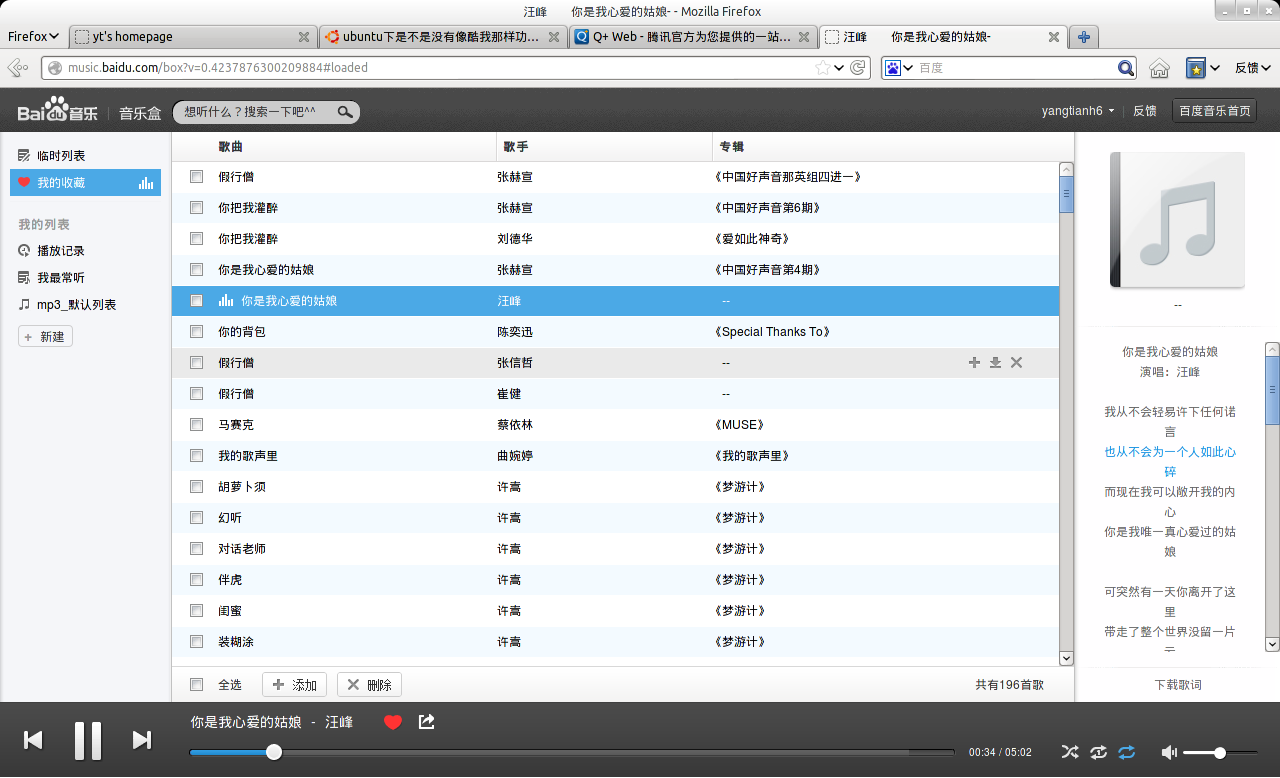The image size is (1280, 778).
Task: Download the 张信哲 假行僧 song
Action: click(x=995, y=362)
